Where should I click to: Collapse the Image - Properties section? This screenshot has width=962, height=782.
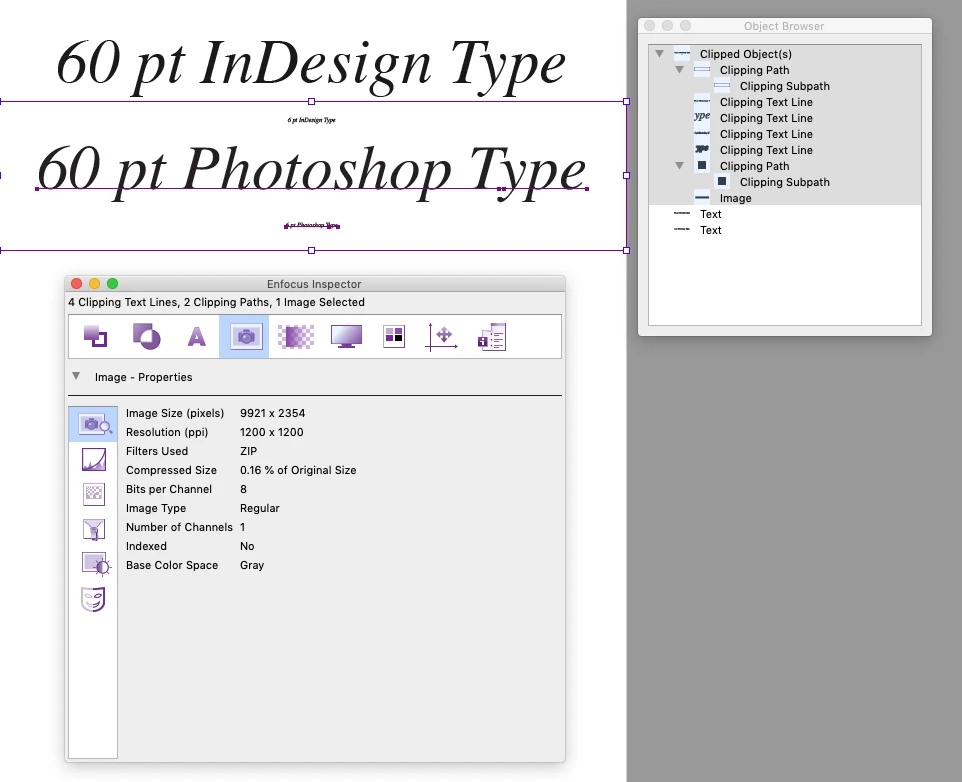click(x=76, y=376)
